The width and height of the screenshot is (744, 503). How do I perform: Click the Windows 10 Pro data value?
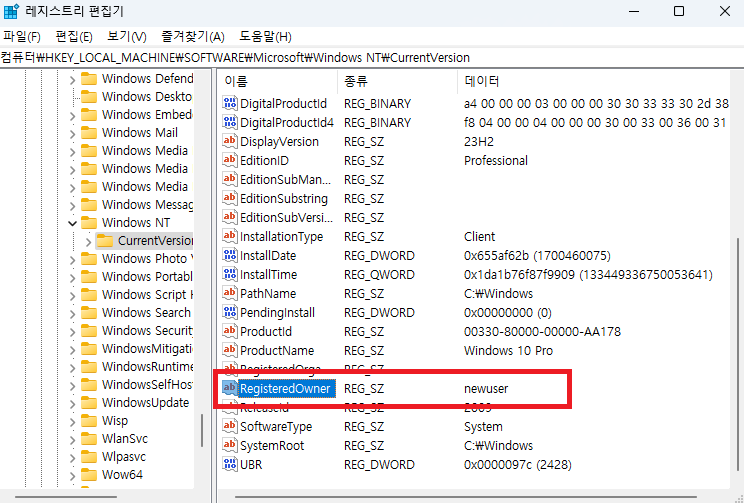[508, 351]
